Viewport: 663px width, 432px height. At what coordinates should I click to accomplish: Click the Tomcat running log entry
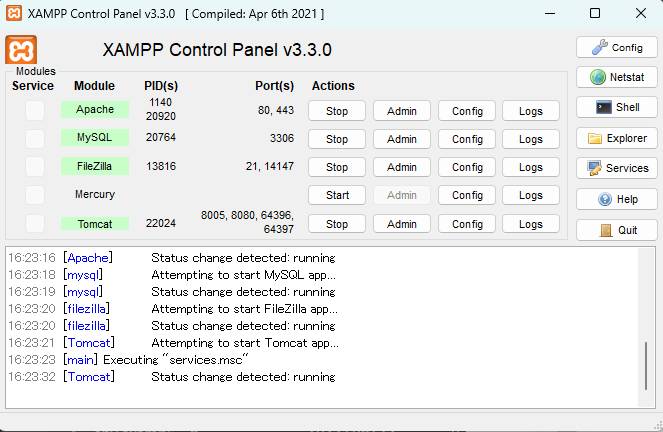click(243, 377)
